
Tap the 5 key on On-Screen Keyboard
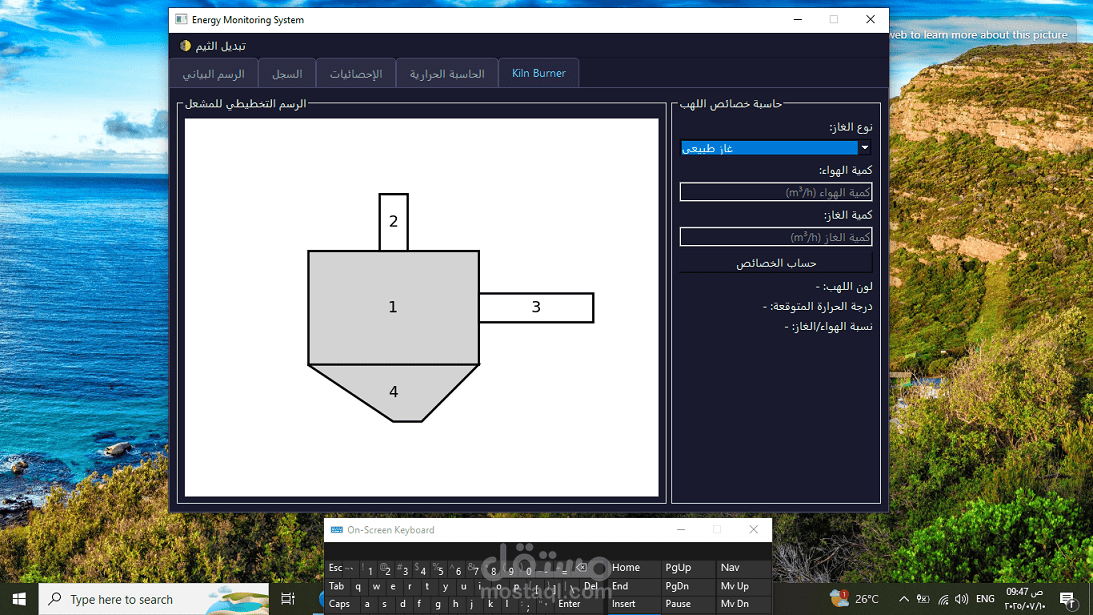pyautogui.click(x=439, y=569)
